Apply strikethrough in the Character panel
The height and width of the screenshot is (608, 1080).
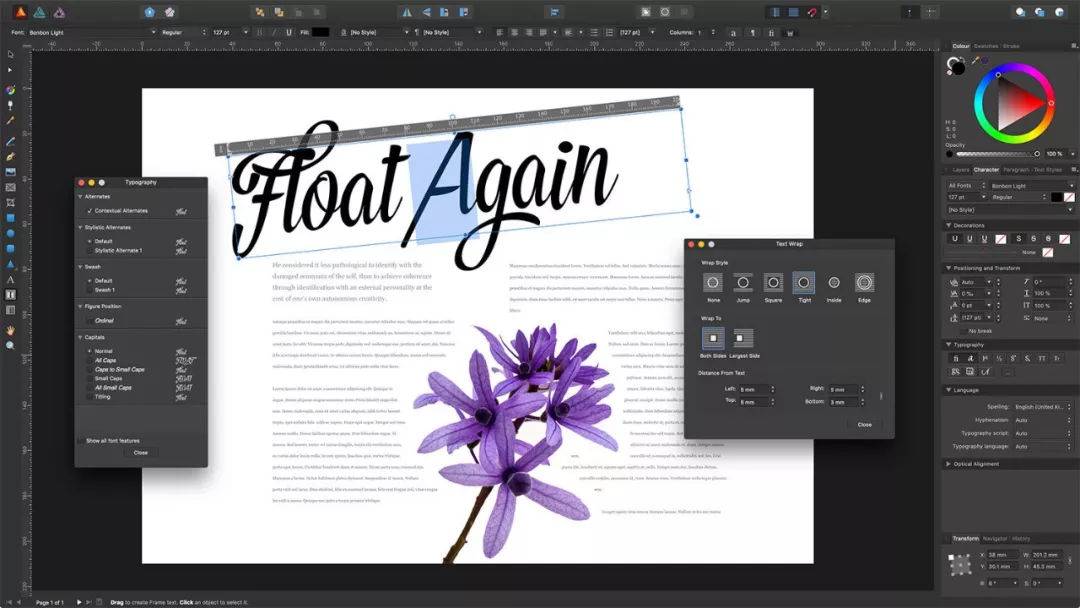pyautogui.click(x=1018, y=238)
